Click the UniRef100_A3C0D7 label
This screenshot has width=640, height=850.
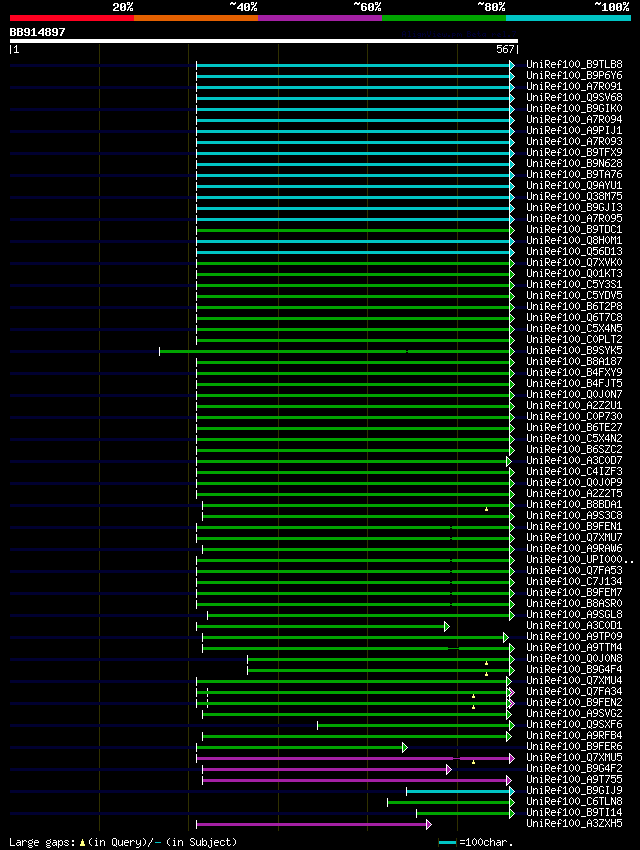coord(574,460)
